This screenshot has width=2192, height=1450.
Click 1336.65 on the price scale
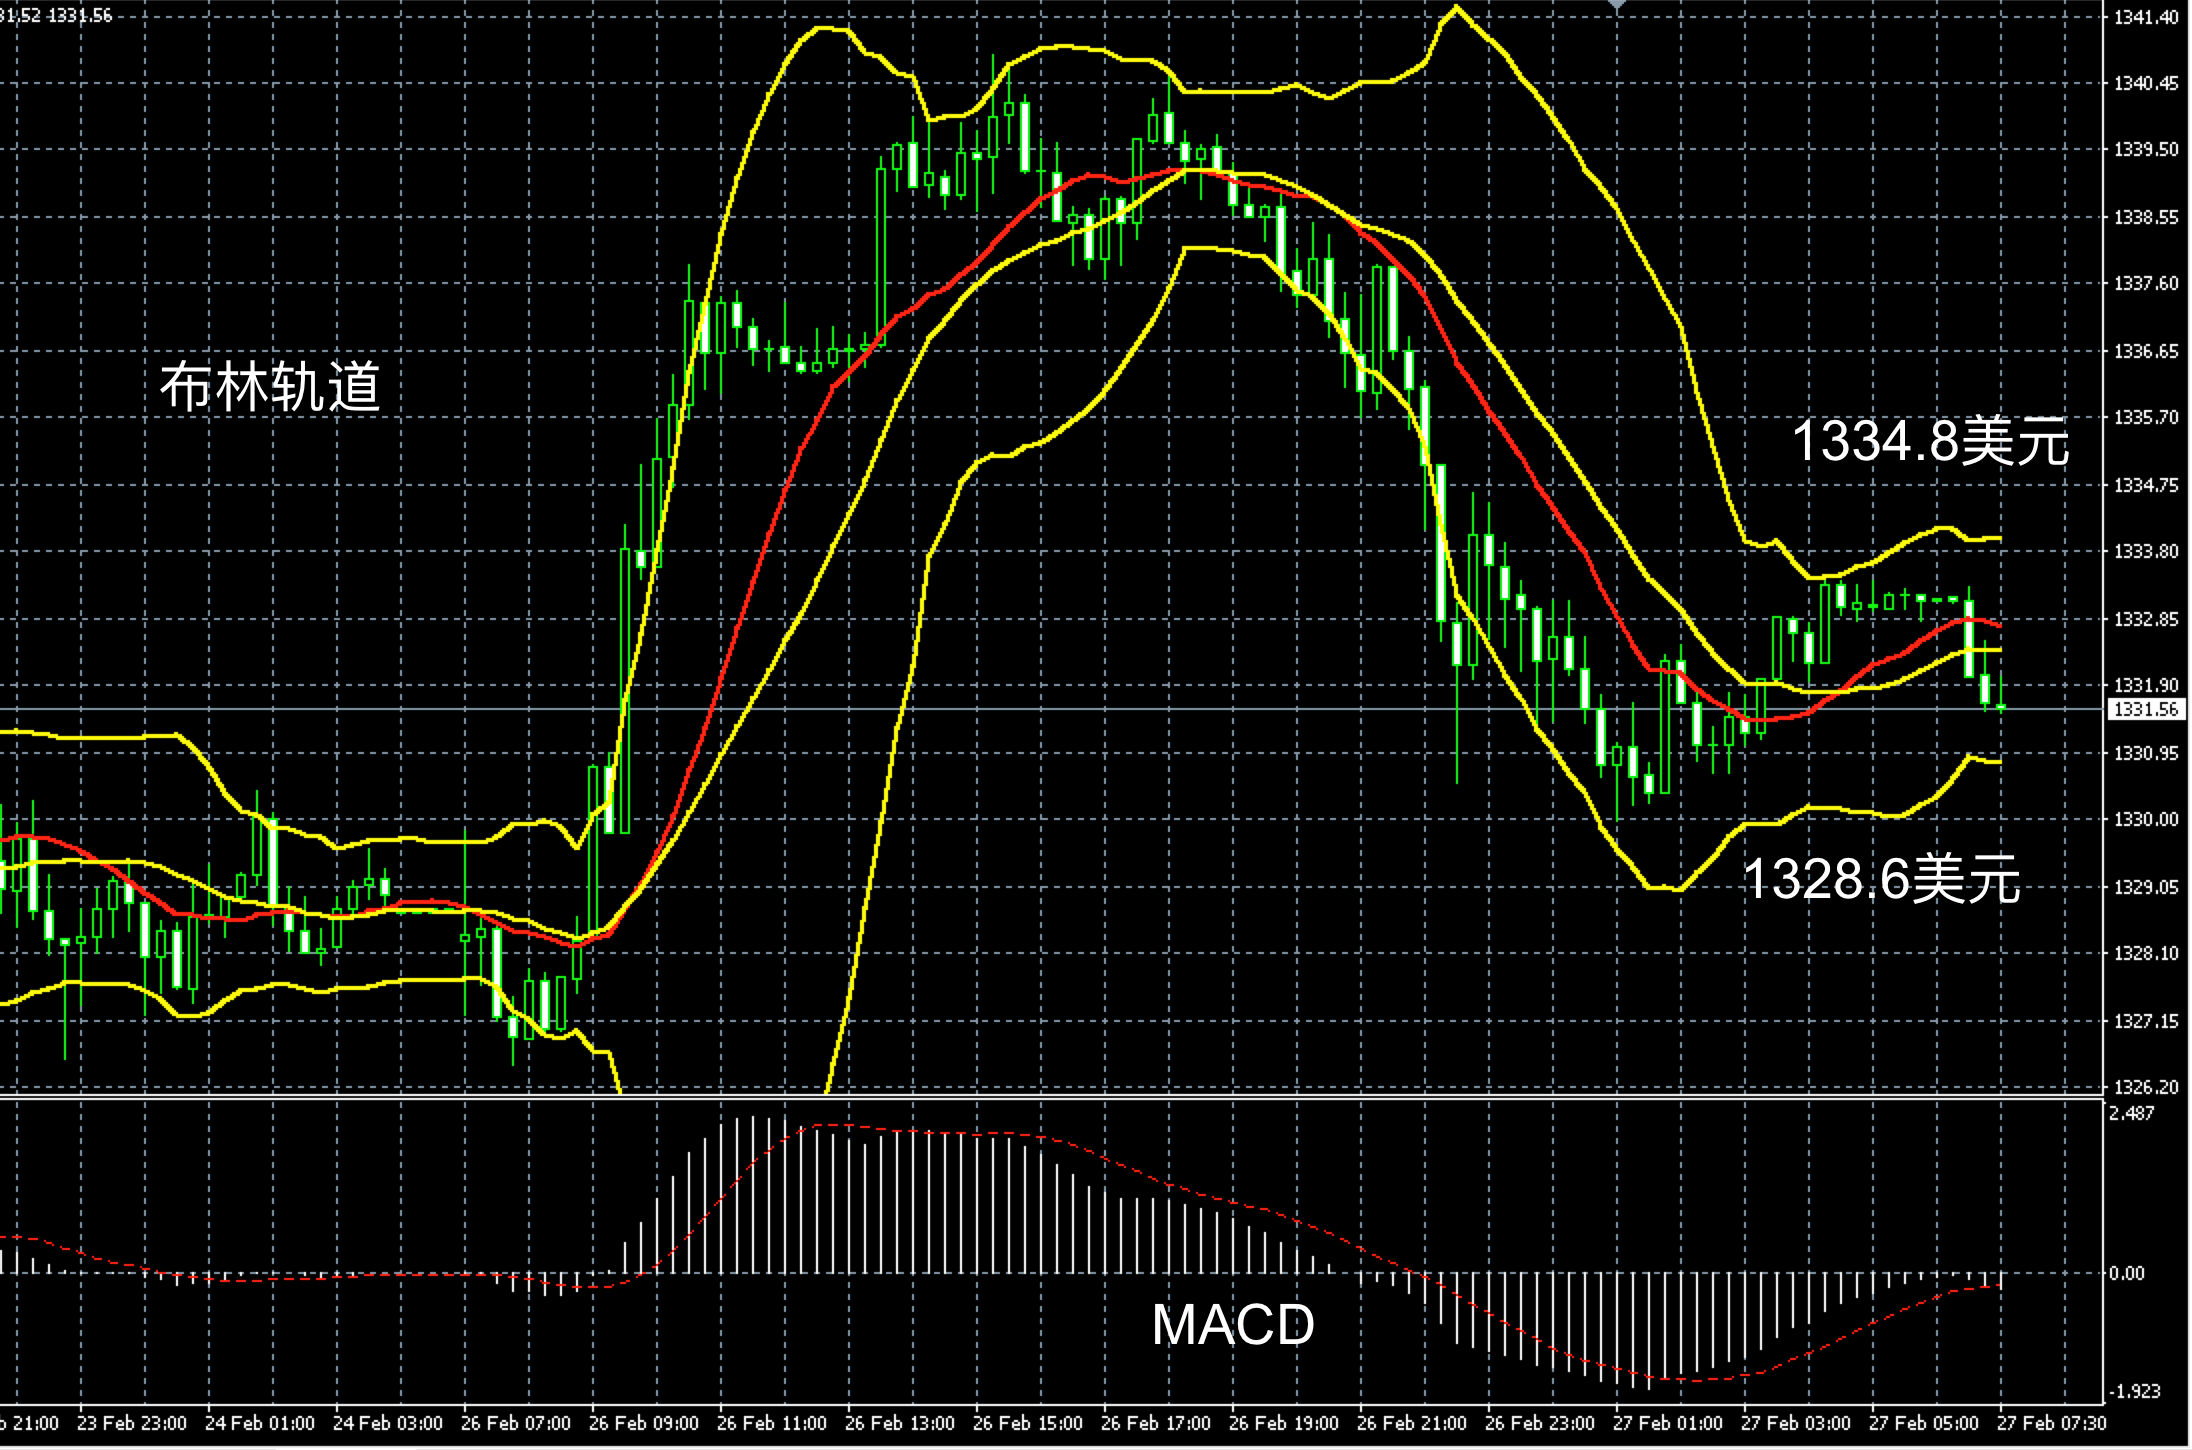[x=2146, y=351]
